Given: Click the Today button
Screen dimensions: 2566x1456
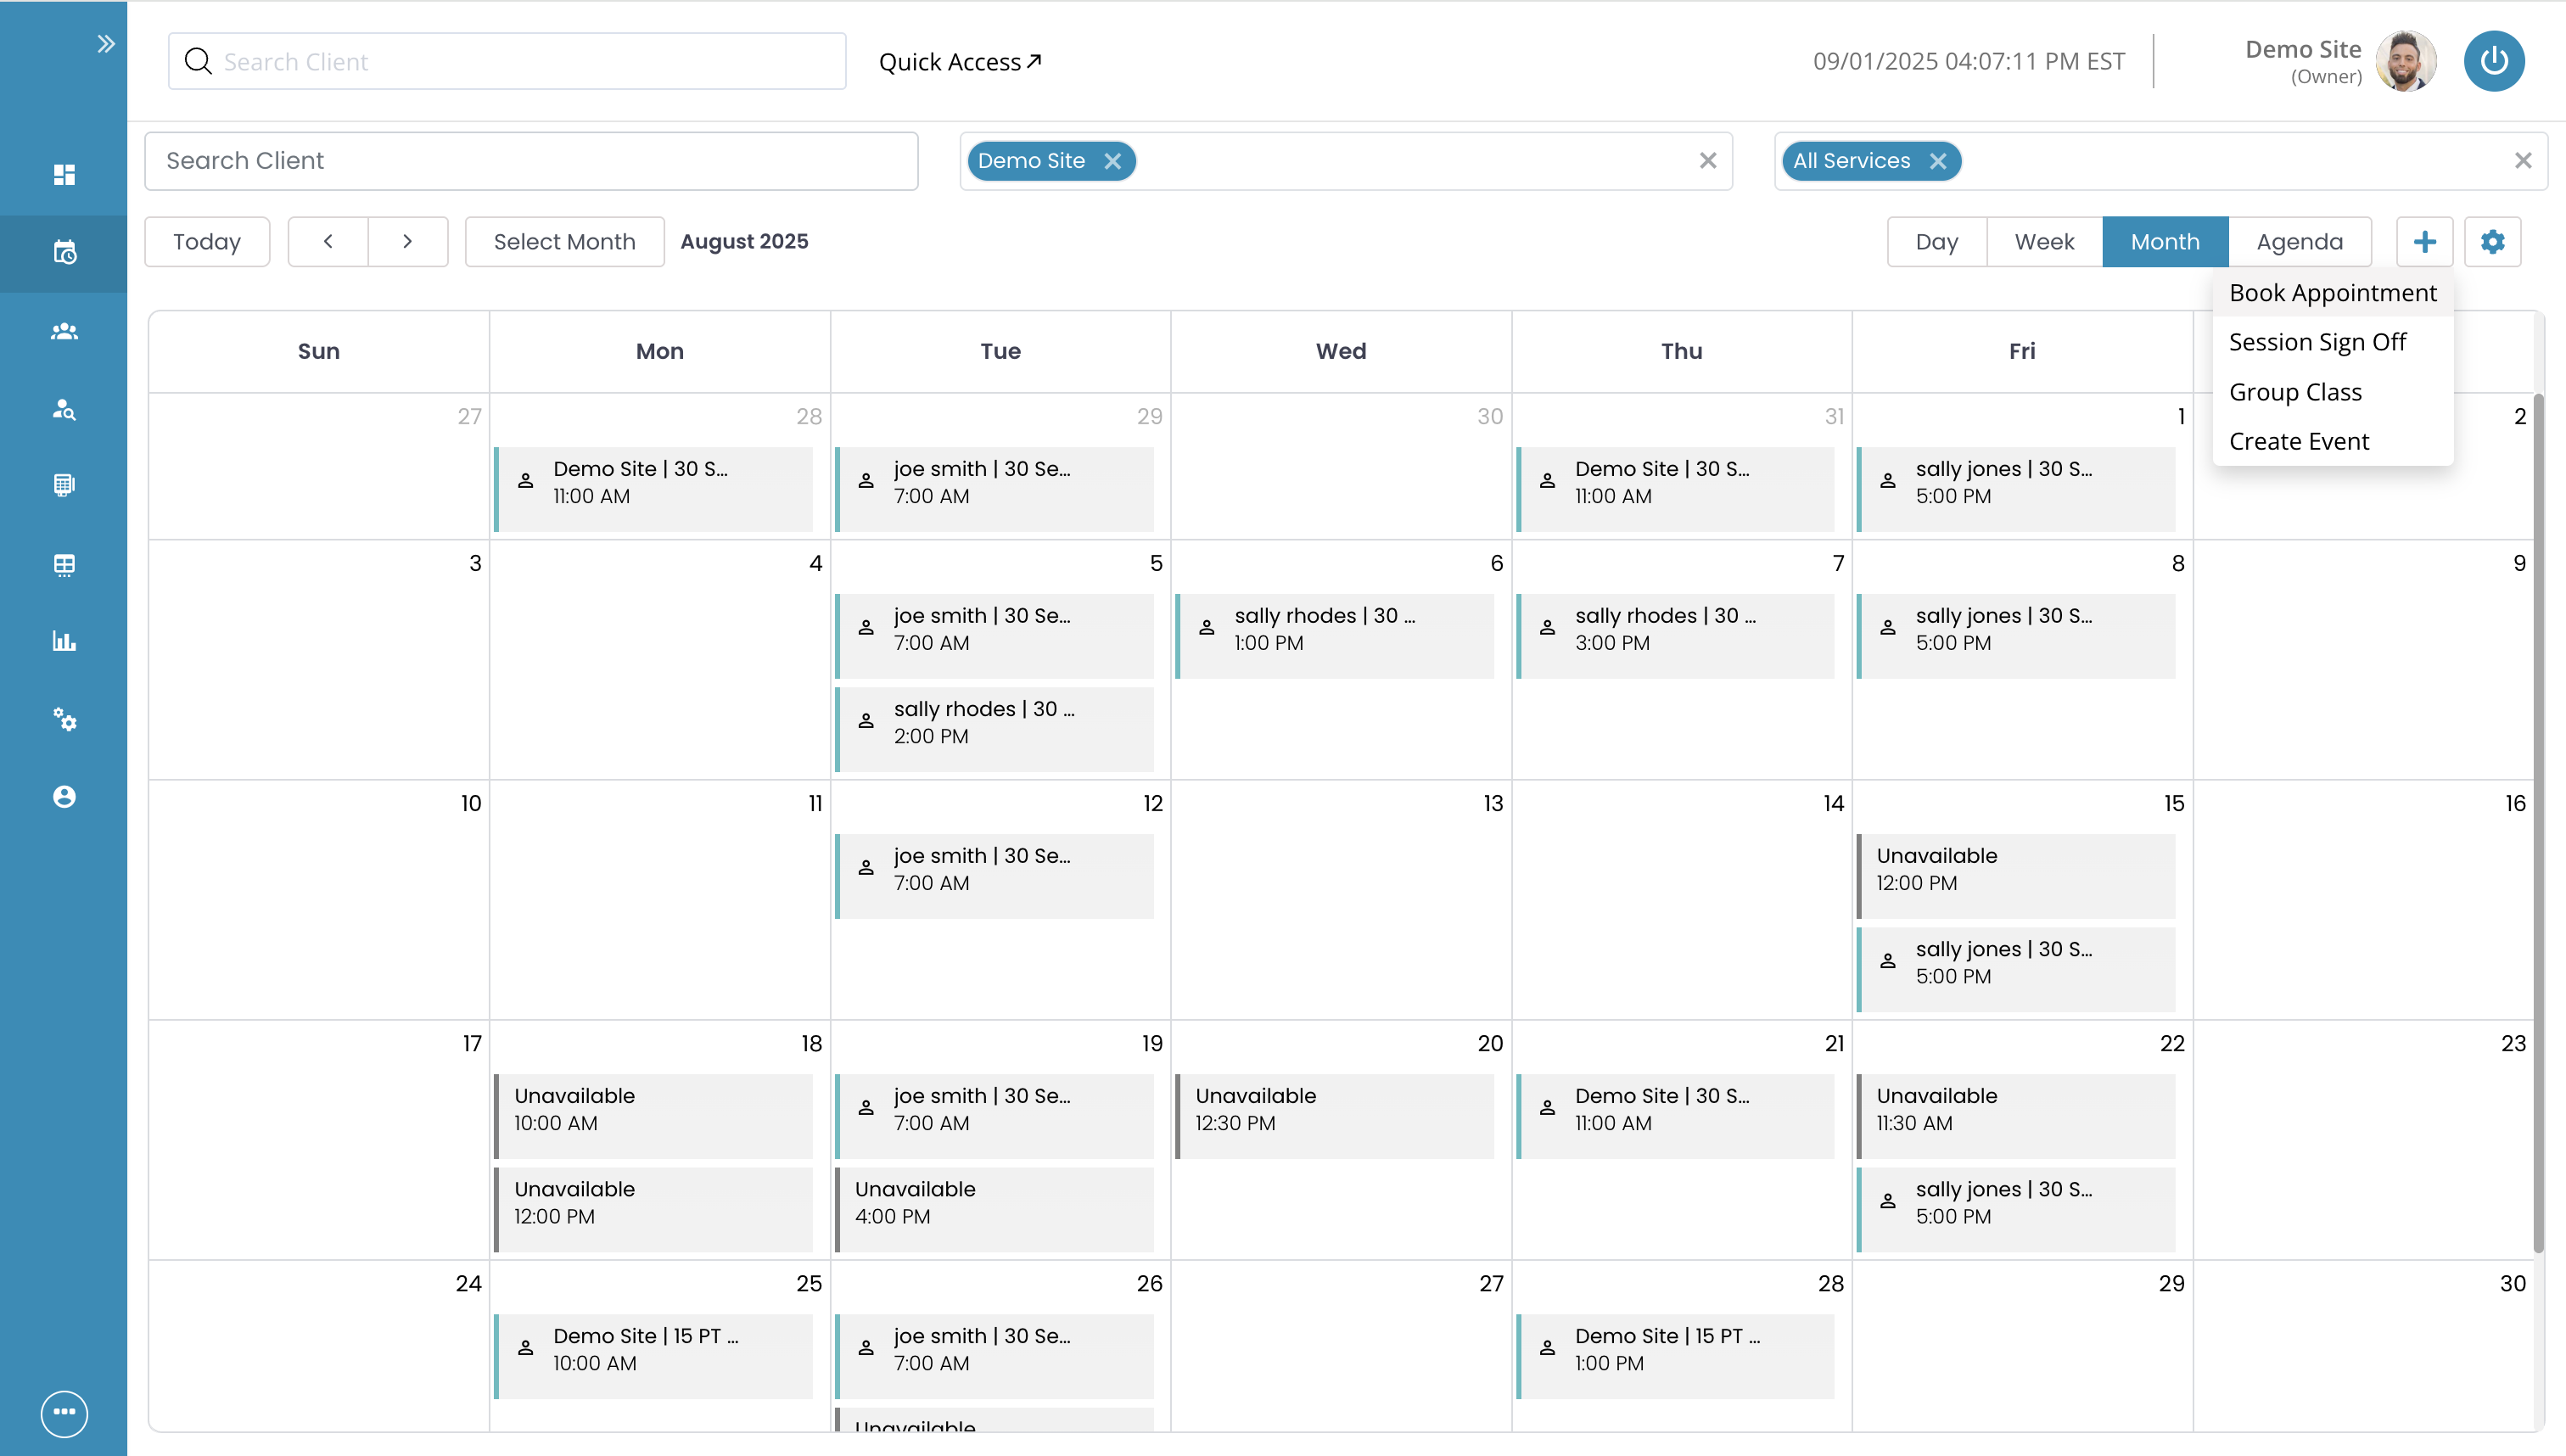Looking at the screenshot, I should [x=206, y=242].
